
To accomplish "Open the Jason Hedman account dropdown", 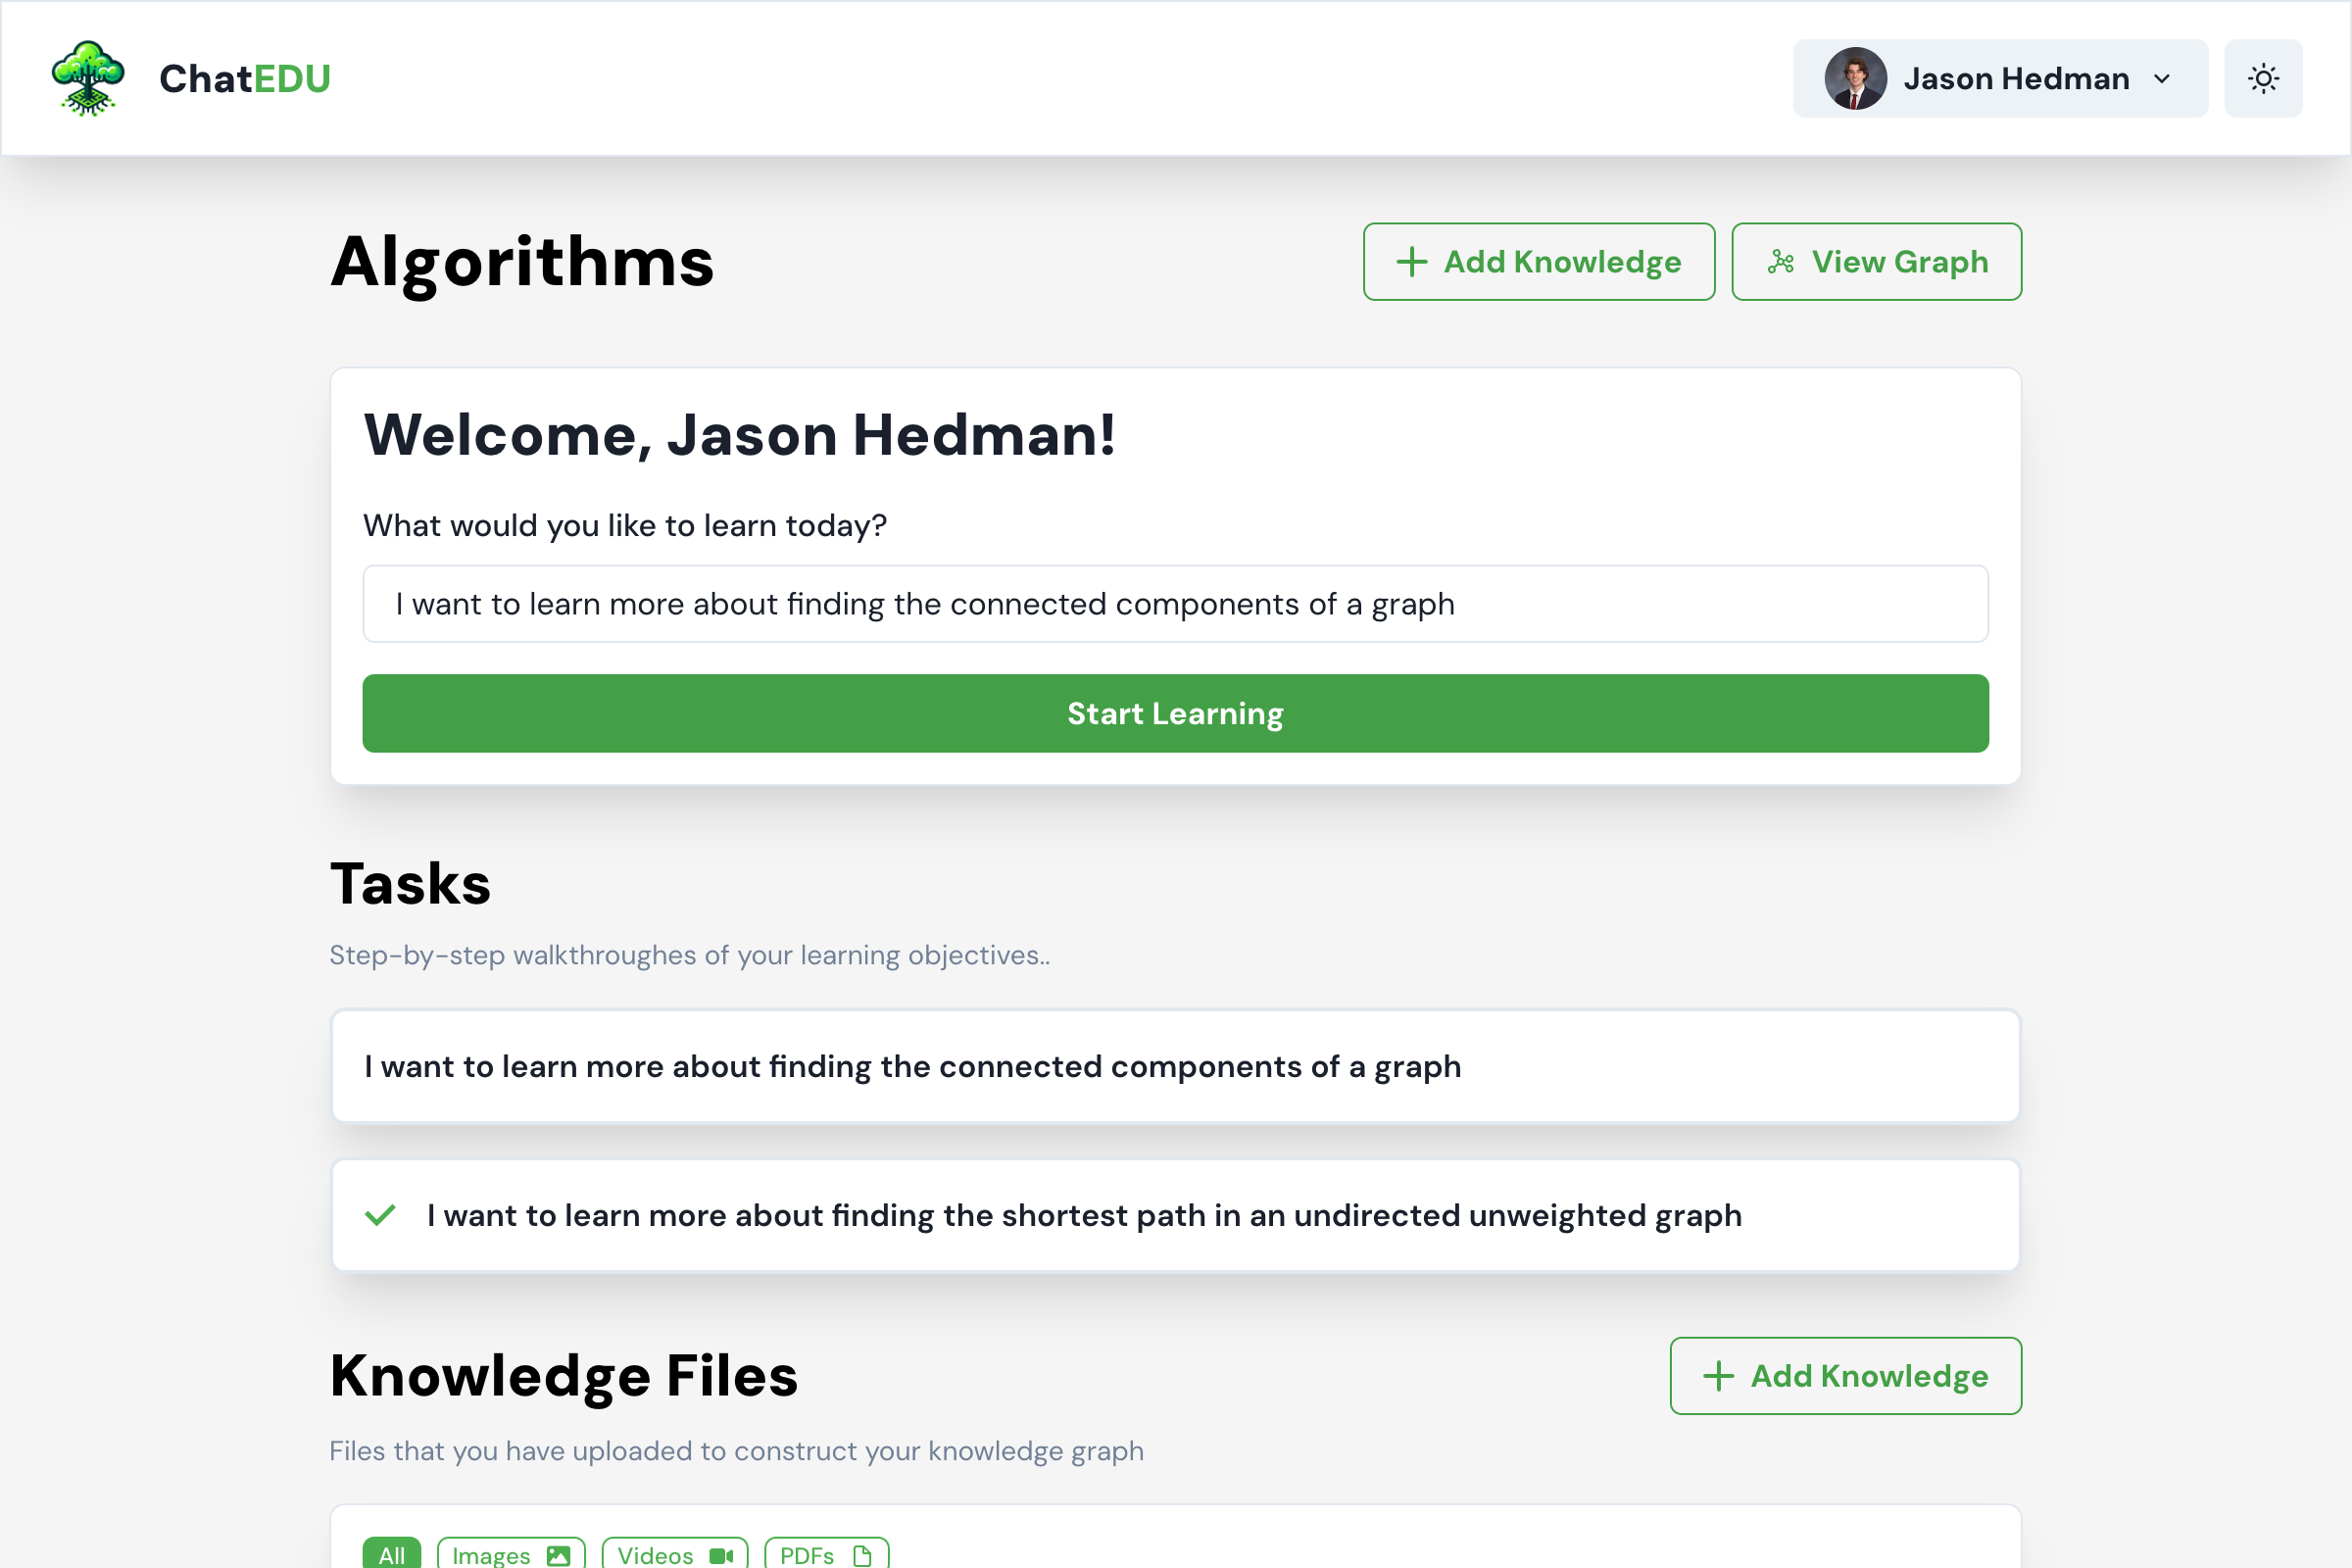I will tap(2015, 78).
